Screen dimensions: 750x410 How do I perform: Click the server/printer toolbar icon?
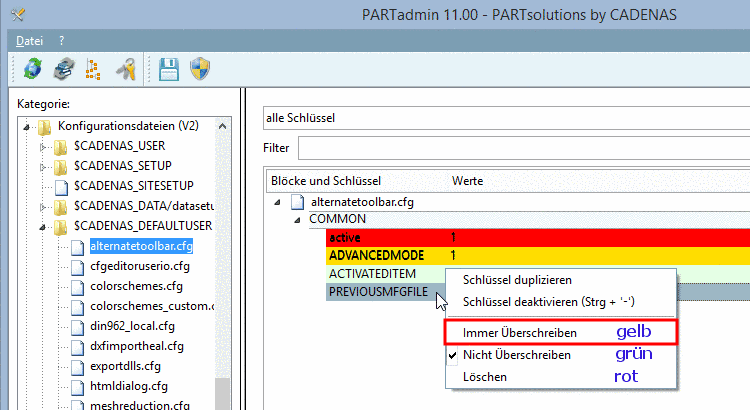click(x=64, y=69)
